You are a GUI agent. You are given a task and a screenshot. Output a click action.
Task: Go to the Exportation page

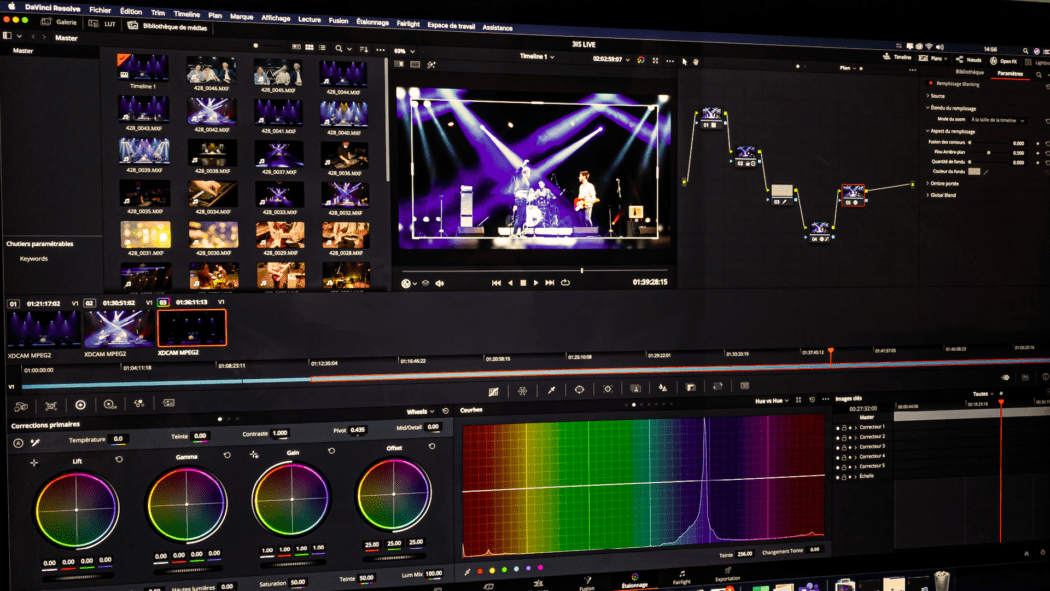click(727, 574)
